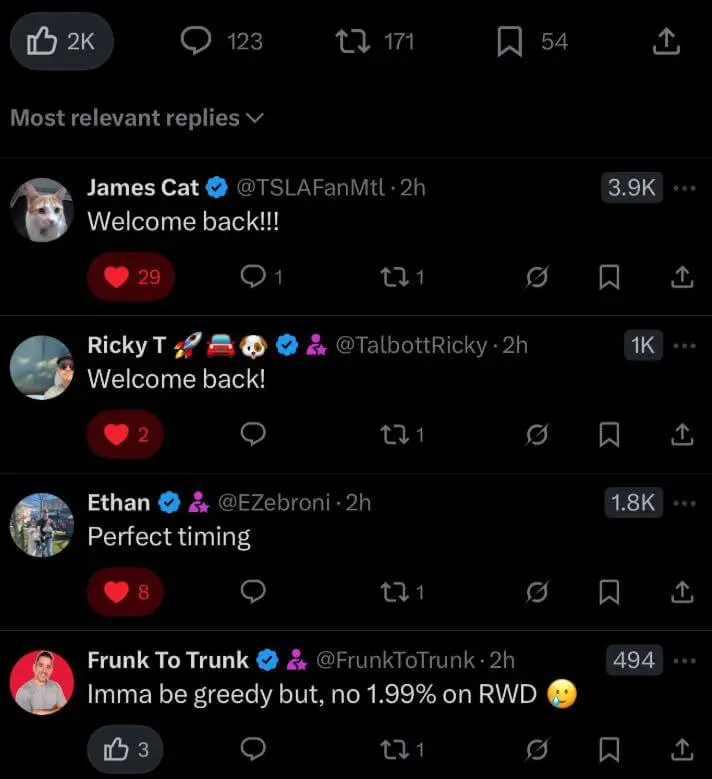This screenshot has width=712, height=779.
Task: Open the Frunk To Trunk display name
Action: [x=168, y=660]
